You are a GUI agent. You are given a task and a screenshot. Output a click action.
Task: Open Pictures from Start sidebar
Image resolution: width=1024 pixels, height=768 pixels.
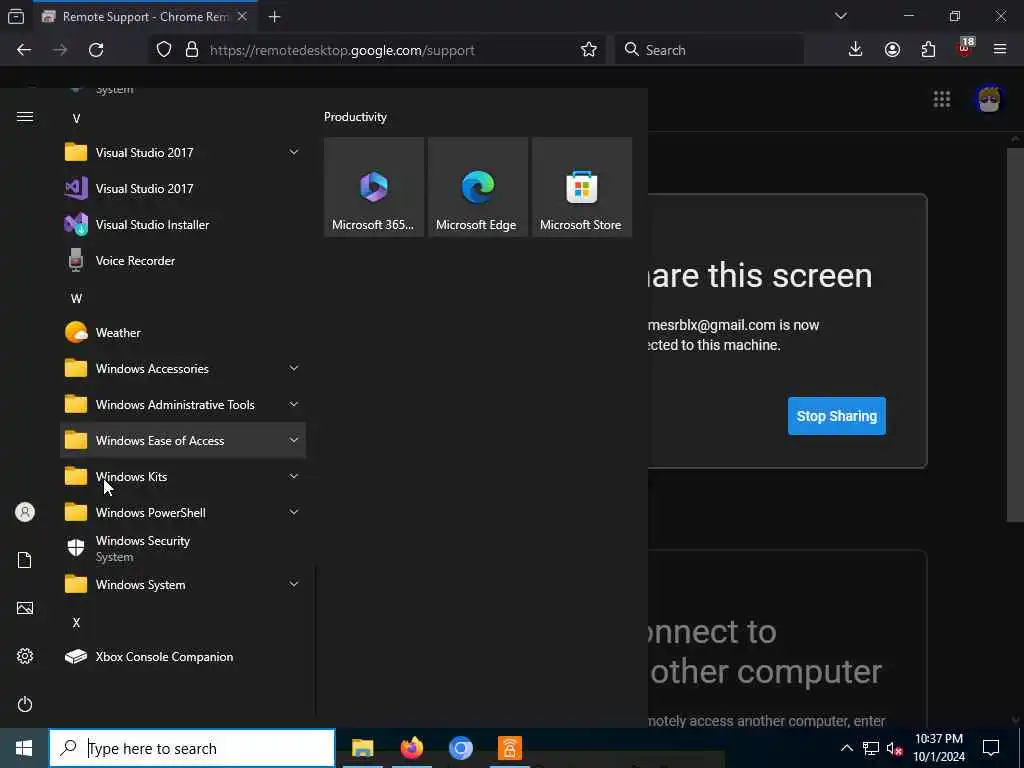25,609
